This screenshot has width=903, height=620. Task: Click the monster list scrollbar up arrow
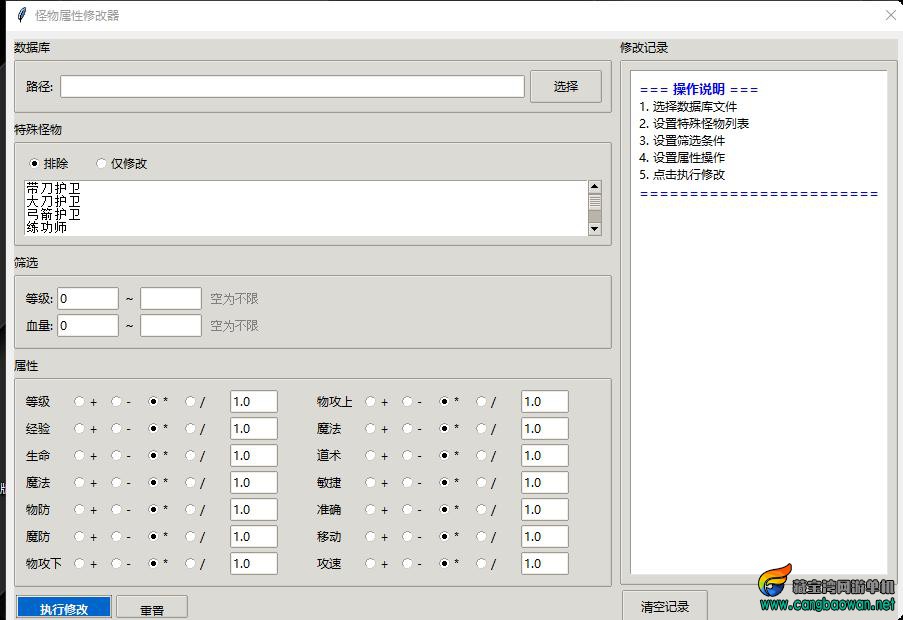[594, 187]
